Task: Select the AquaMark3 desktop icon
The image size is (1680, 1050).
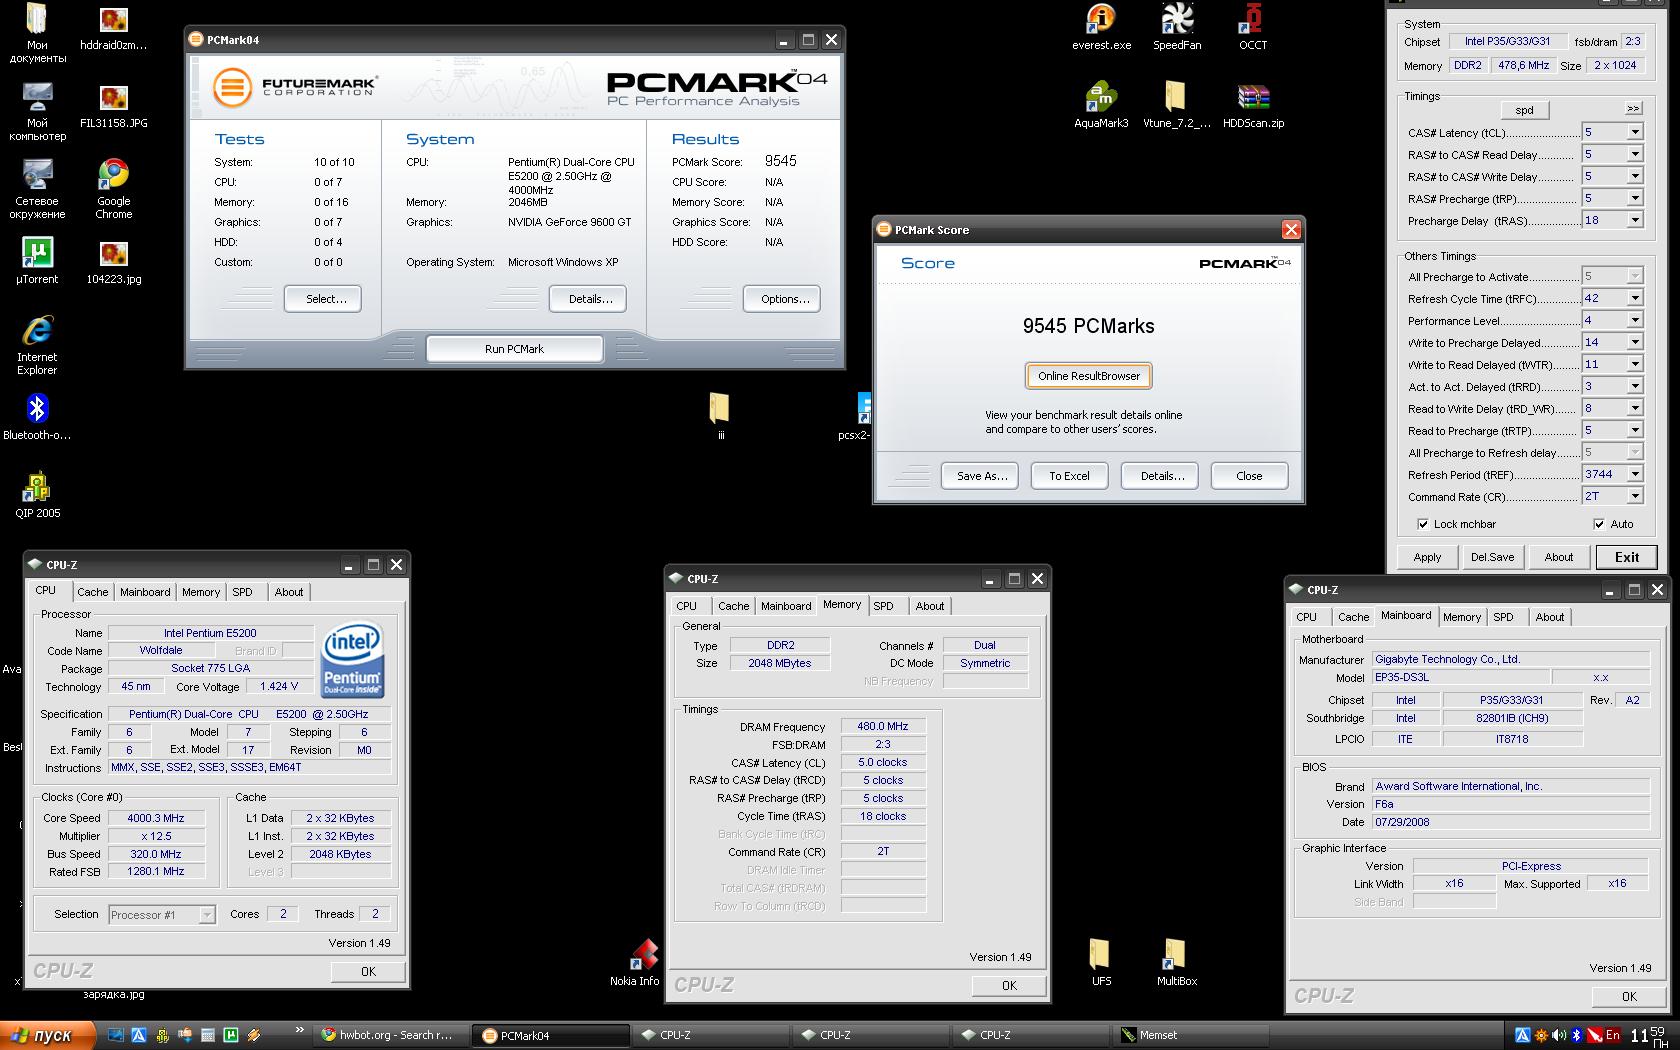Action: coord(1101,105)
